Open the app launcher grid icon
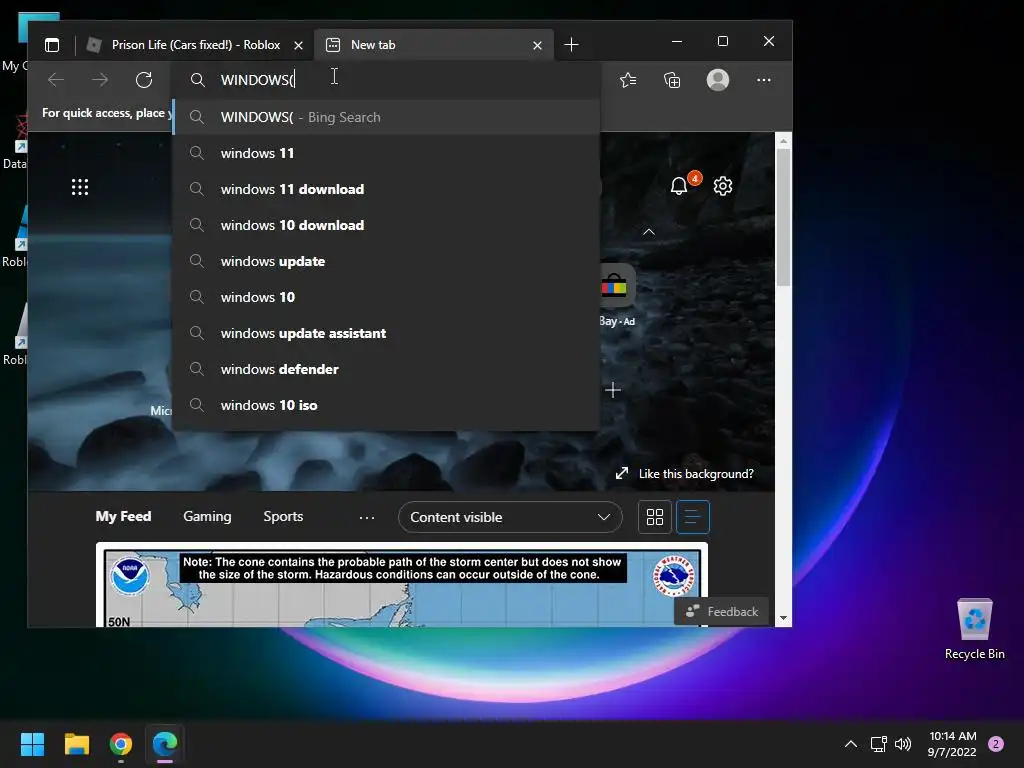The image size is (1024, 768). 80,187
